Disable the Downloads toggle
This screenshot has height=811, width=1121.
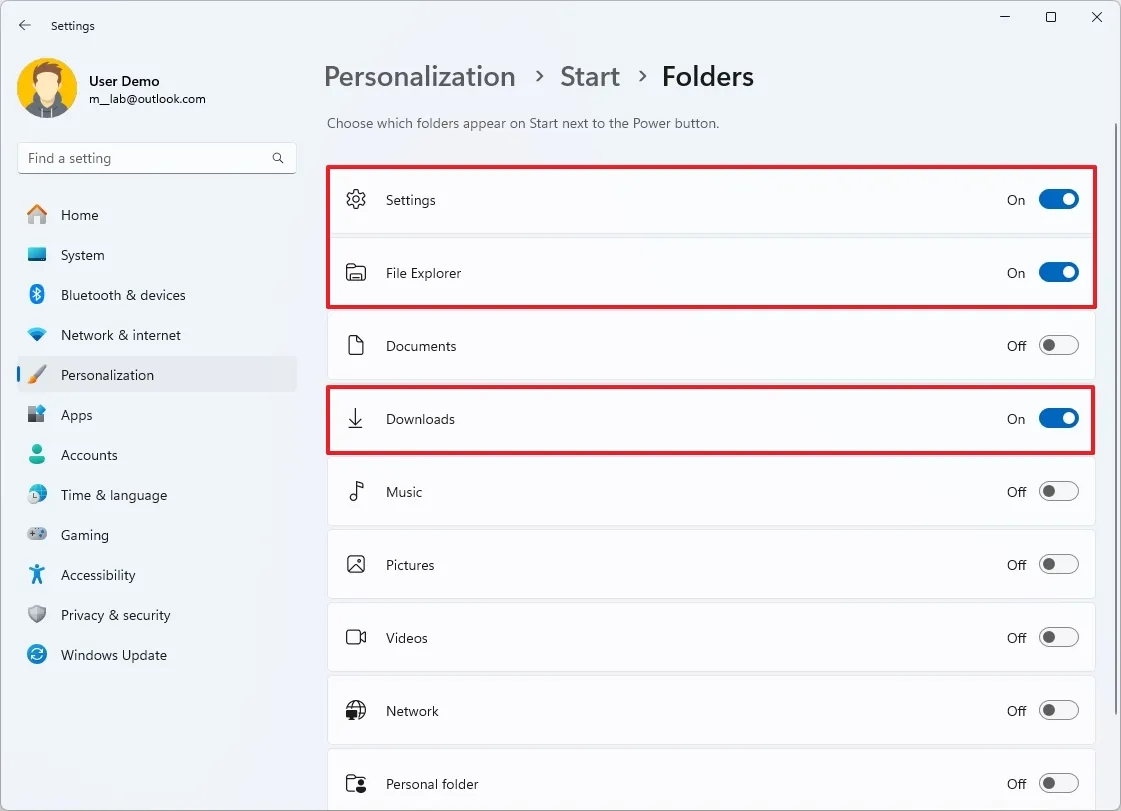pyautogui.click(x=1058, y=418)
